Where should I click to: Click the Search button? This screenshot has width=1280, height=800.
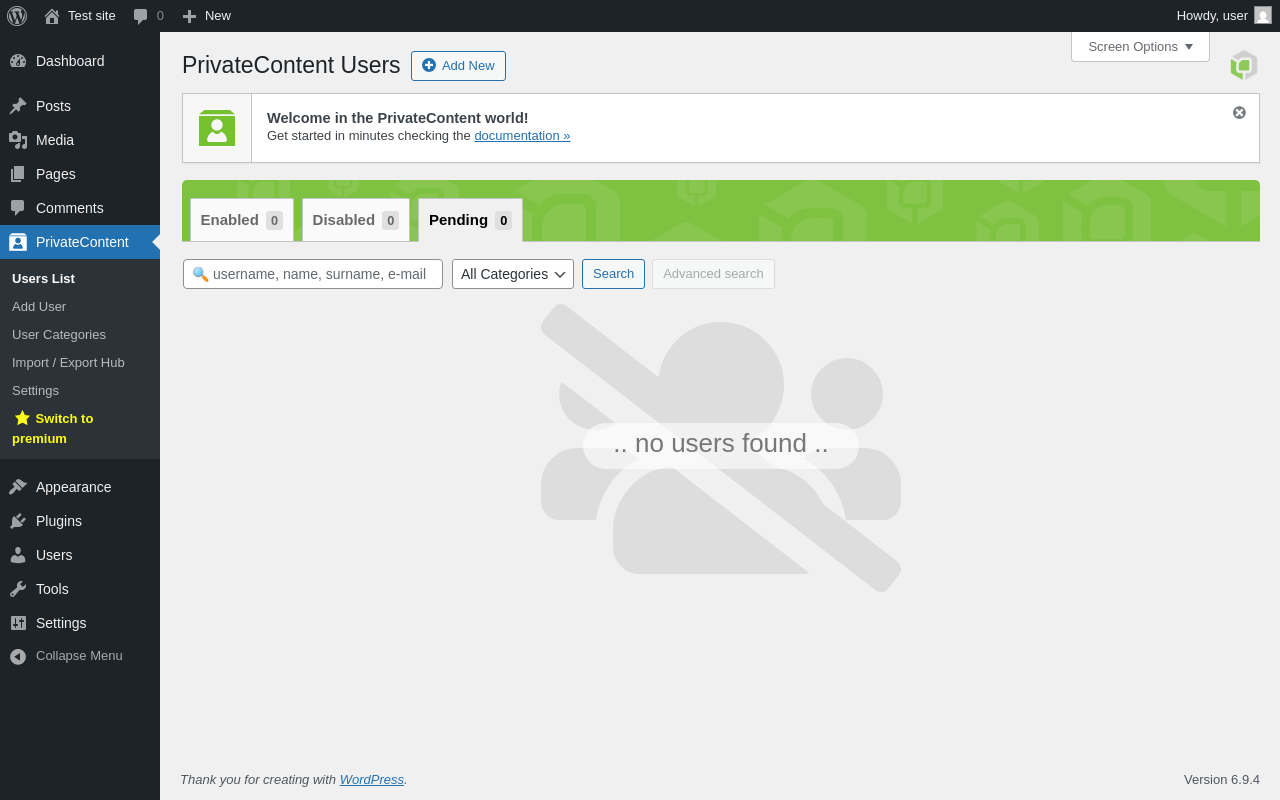[x=613, y=274]
